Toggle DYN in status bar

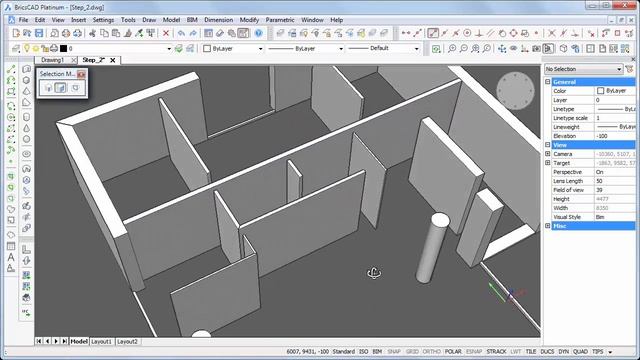[564, 351]
